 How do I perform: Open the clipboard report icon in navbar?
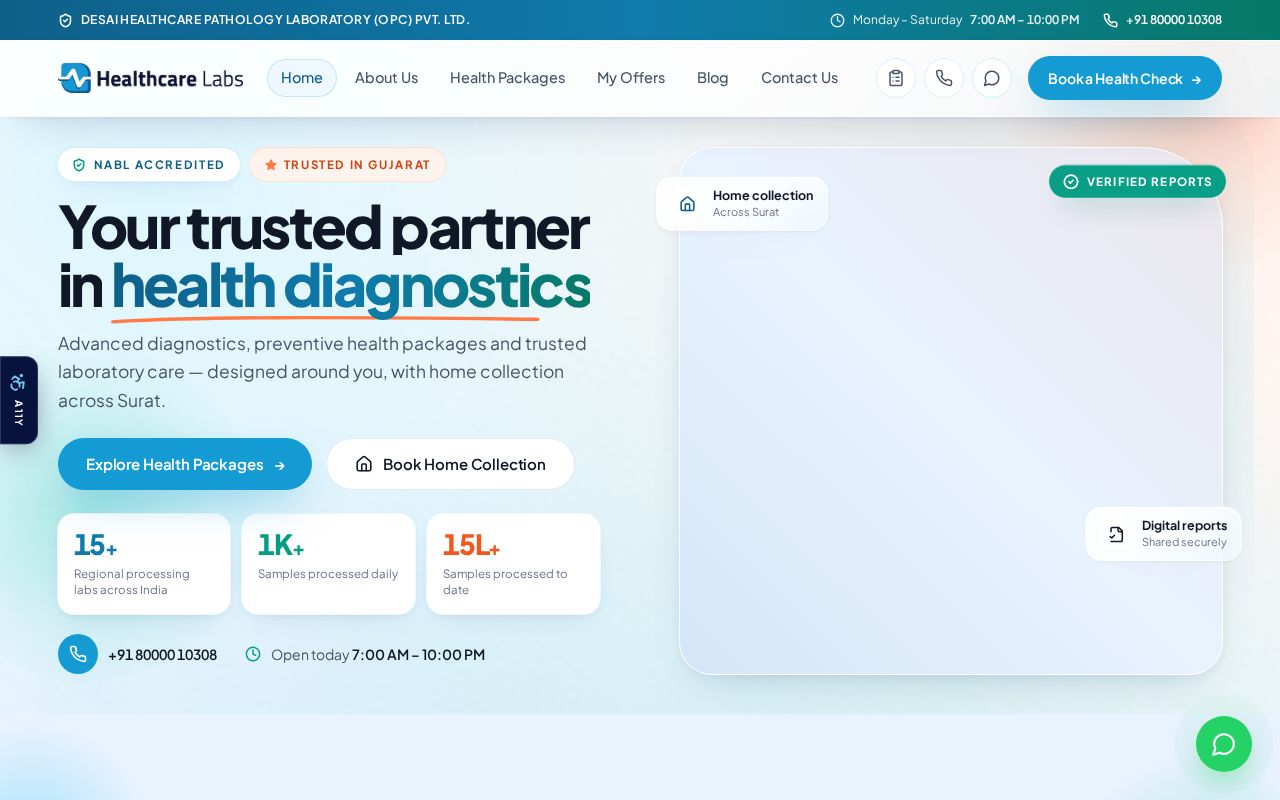(896, 78)
